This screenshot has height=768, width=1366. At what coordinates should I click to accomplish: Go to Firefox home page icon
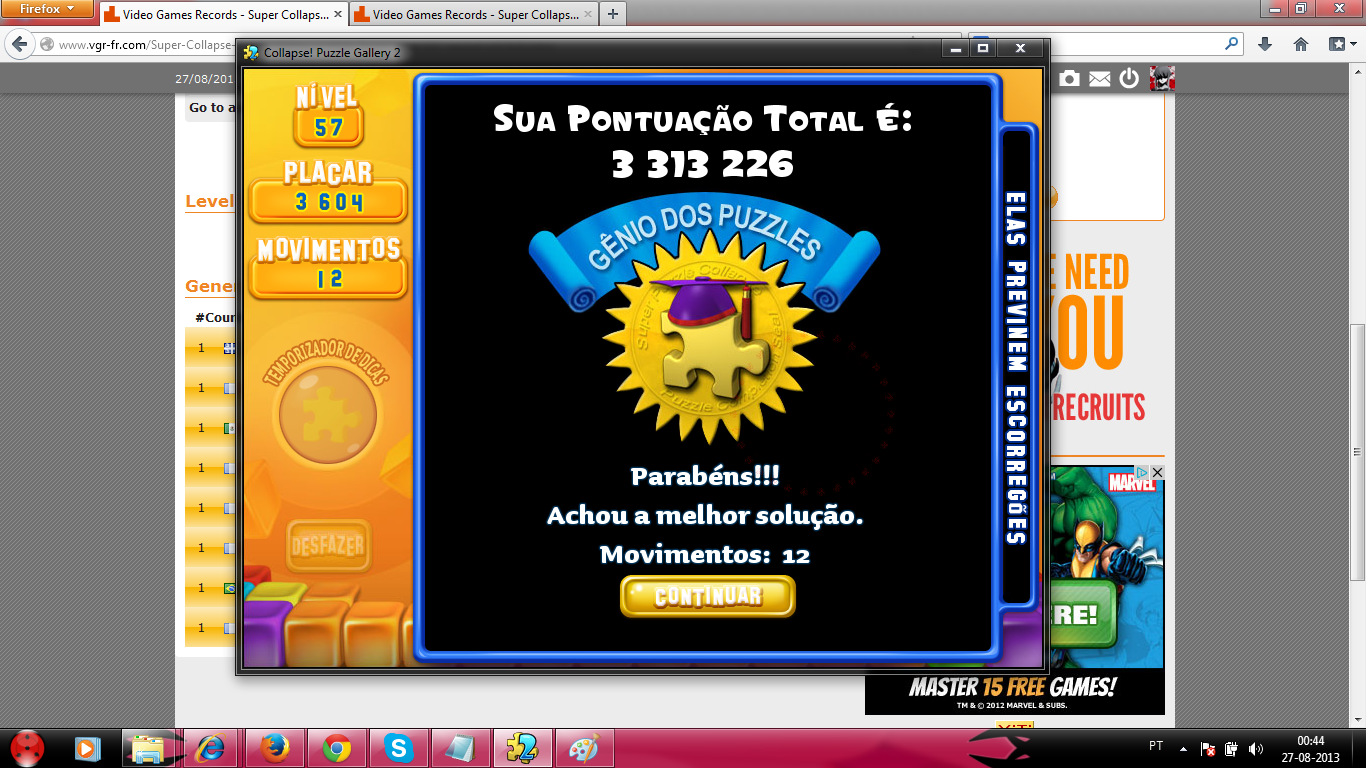click(1301, 44)
